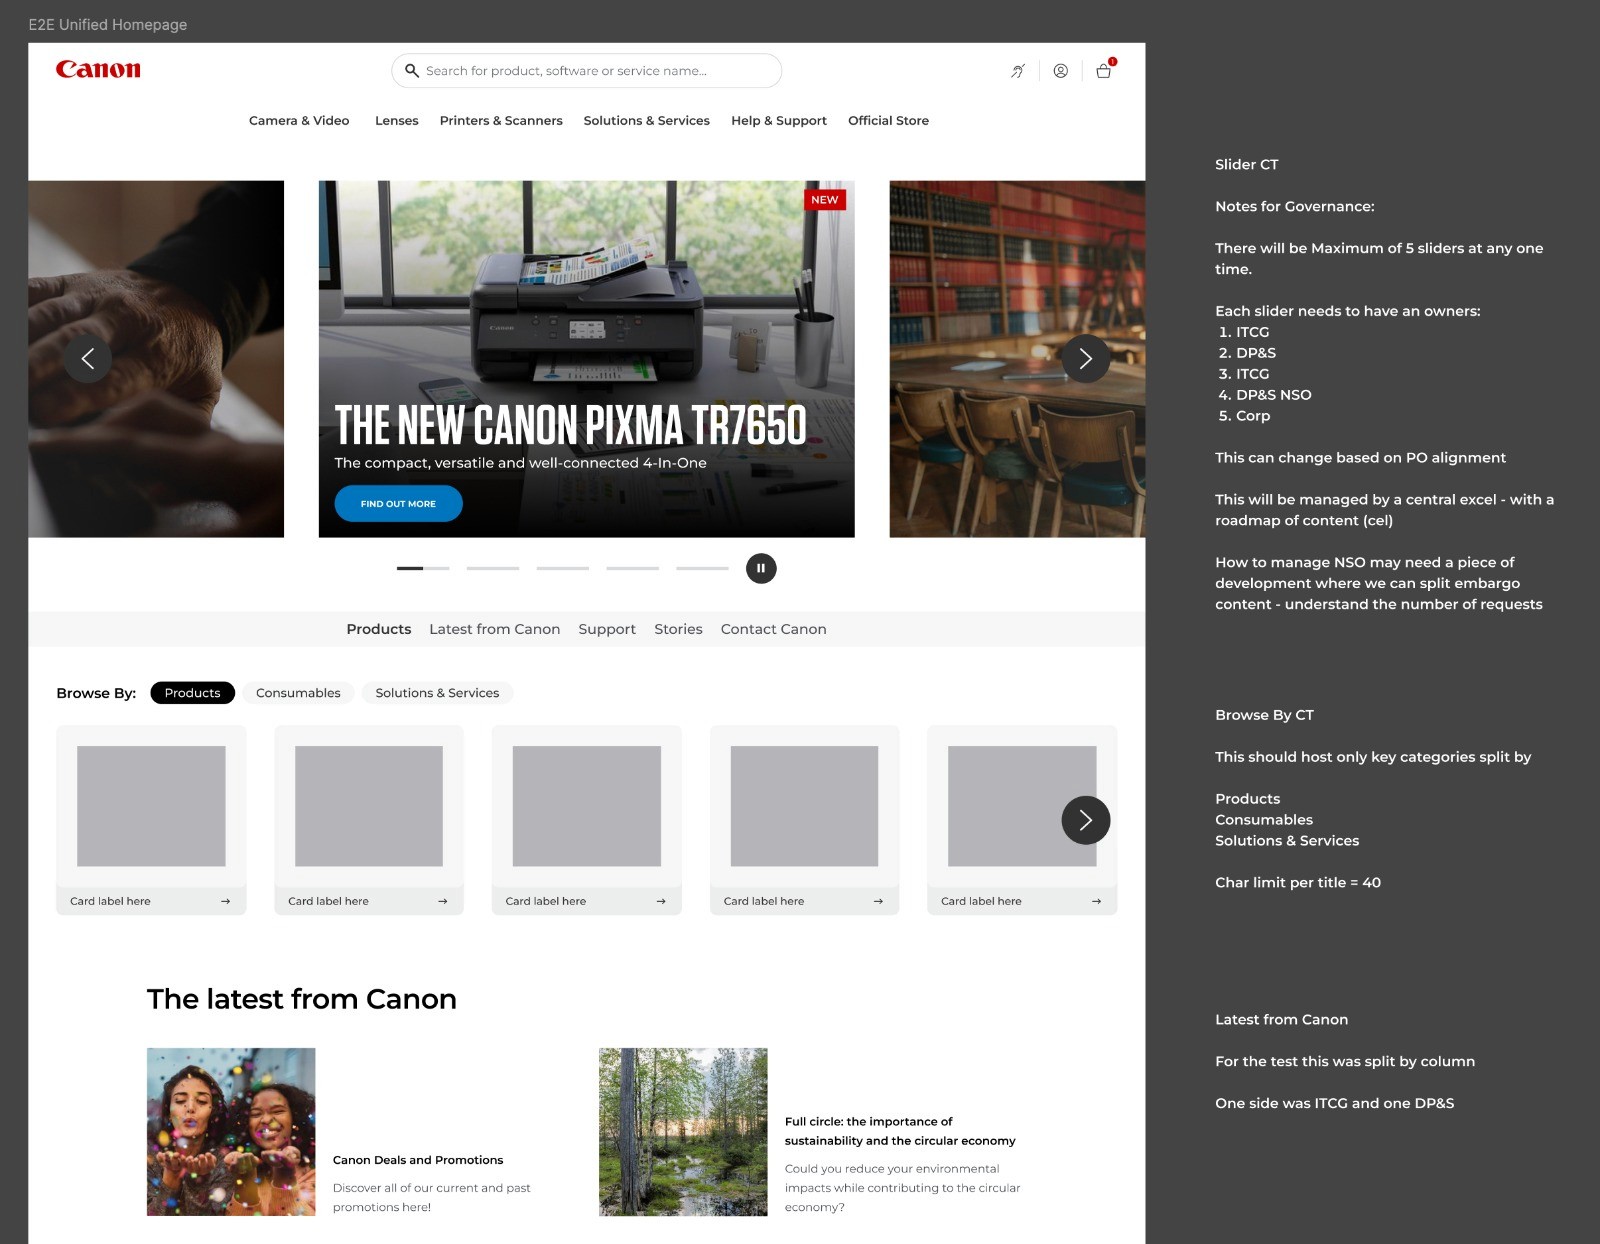Pause the hero slider autoplay
The height and width of the screenshot is (1244, 1600).
(x=761, y=568)
